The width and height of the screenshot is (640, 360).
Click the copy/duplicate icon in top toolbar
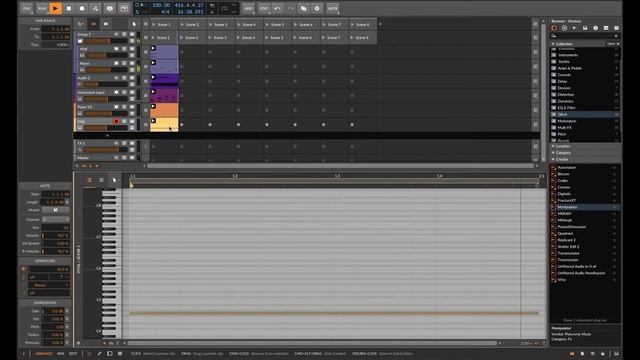(303, 8)
